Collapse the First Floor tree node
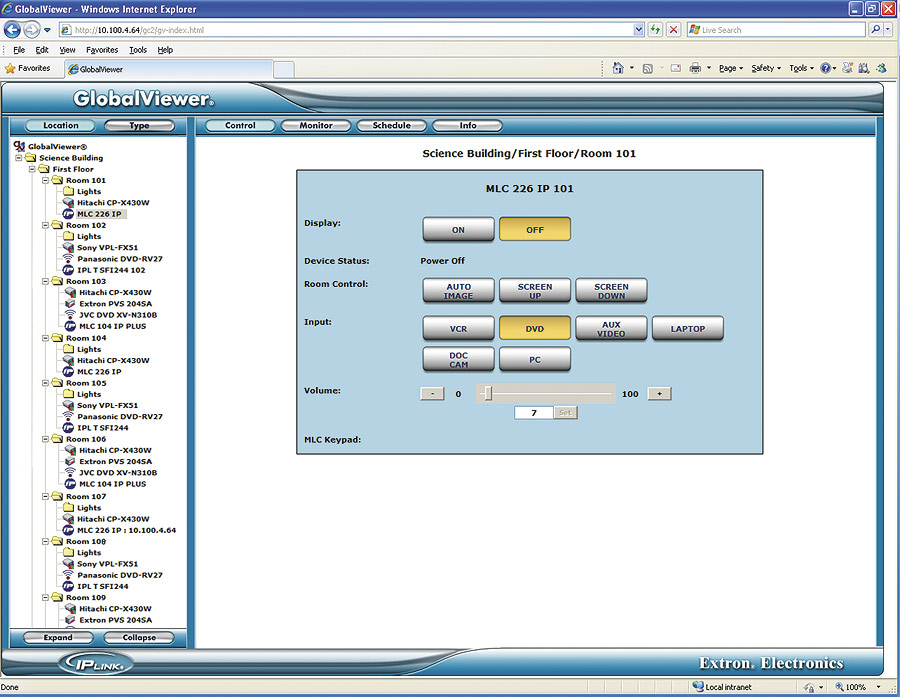Screen dimensions: 900x697 tap(32, 169)
